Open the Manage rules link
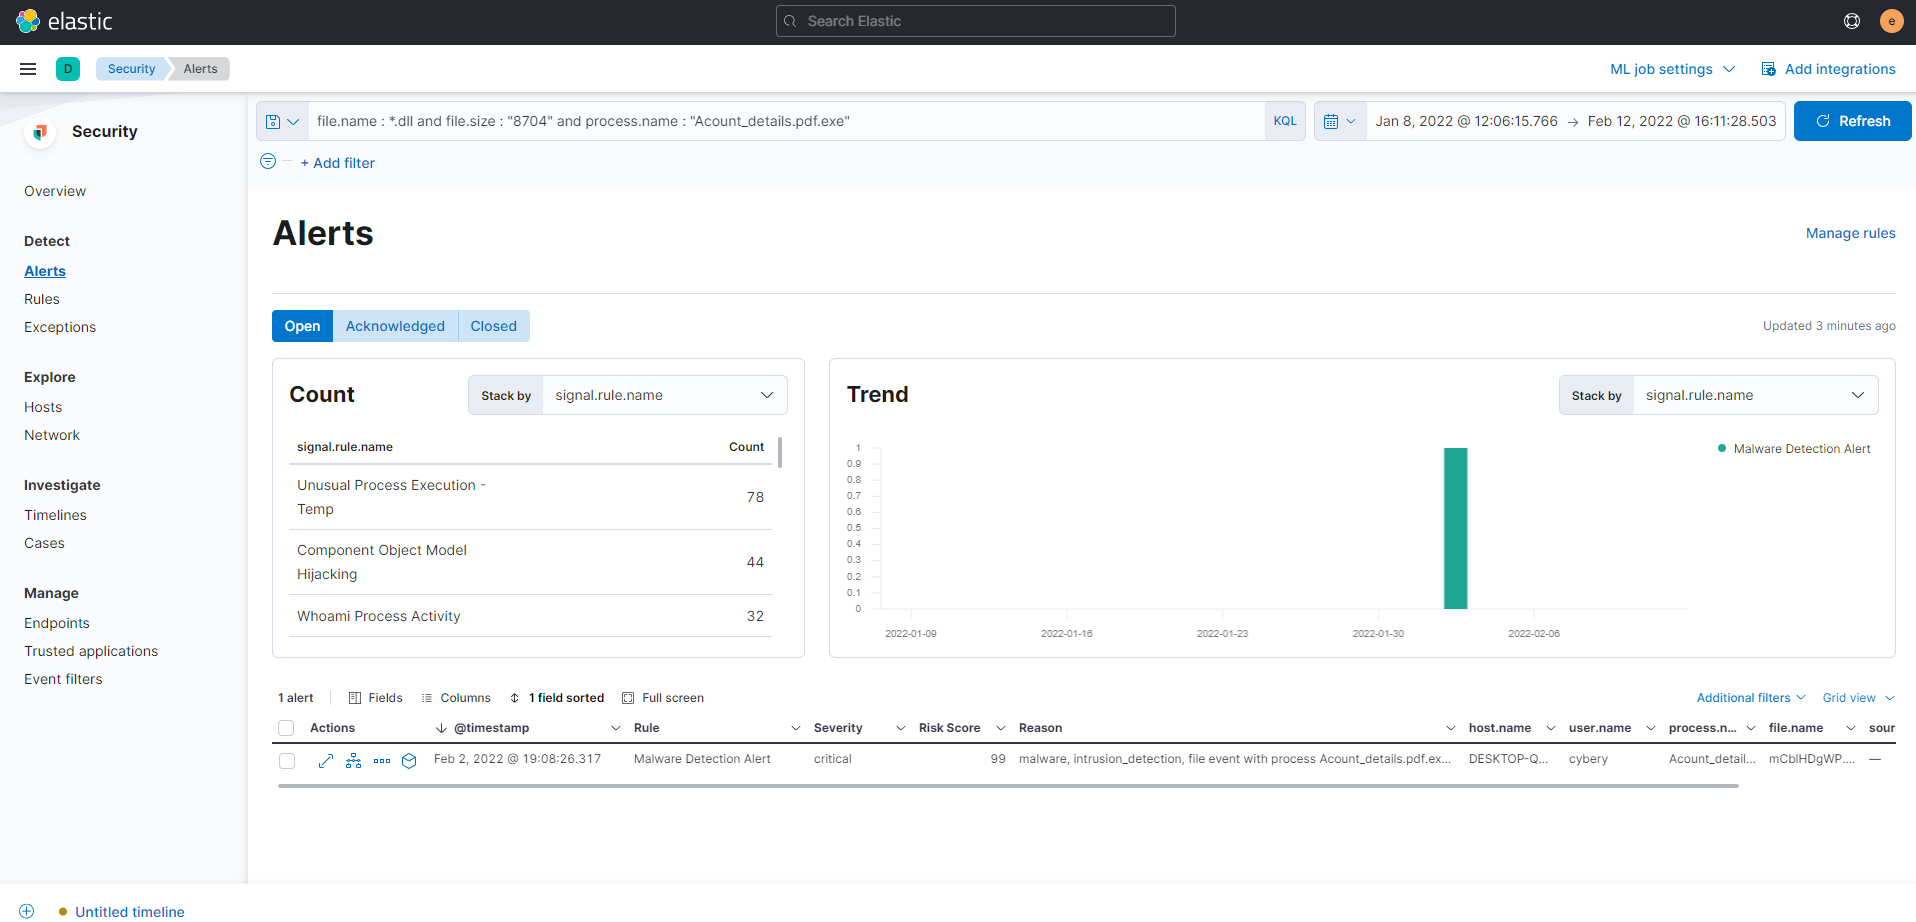This screenshot has width=1916, height=922. click(1850, 233)
